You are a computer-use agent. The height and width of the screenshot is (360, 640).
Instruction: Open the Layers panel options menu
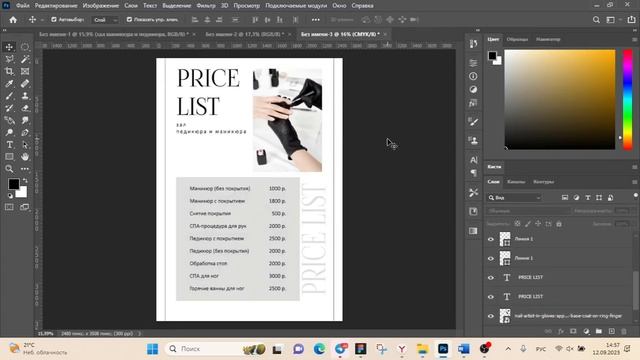(635, 182)
